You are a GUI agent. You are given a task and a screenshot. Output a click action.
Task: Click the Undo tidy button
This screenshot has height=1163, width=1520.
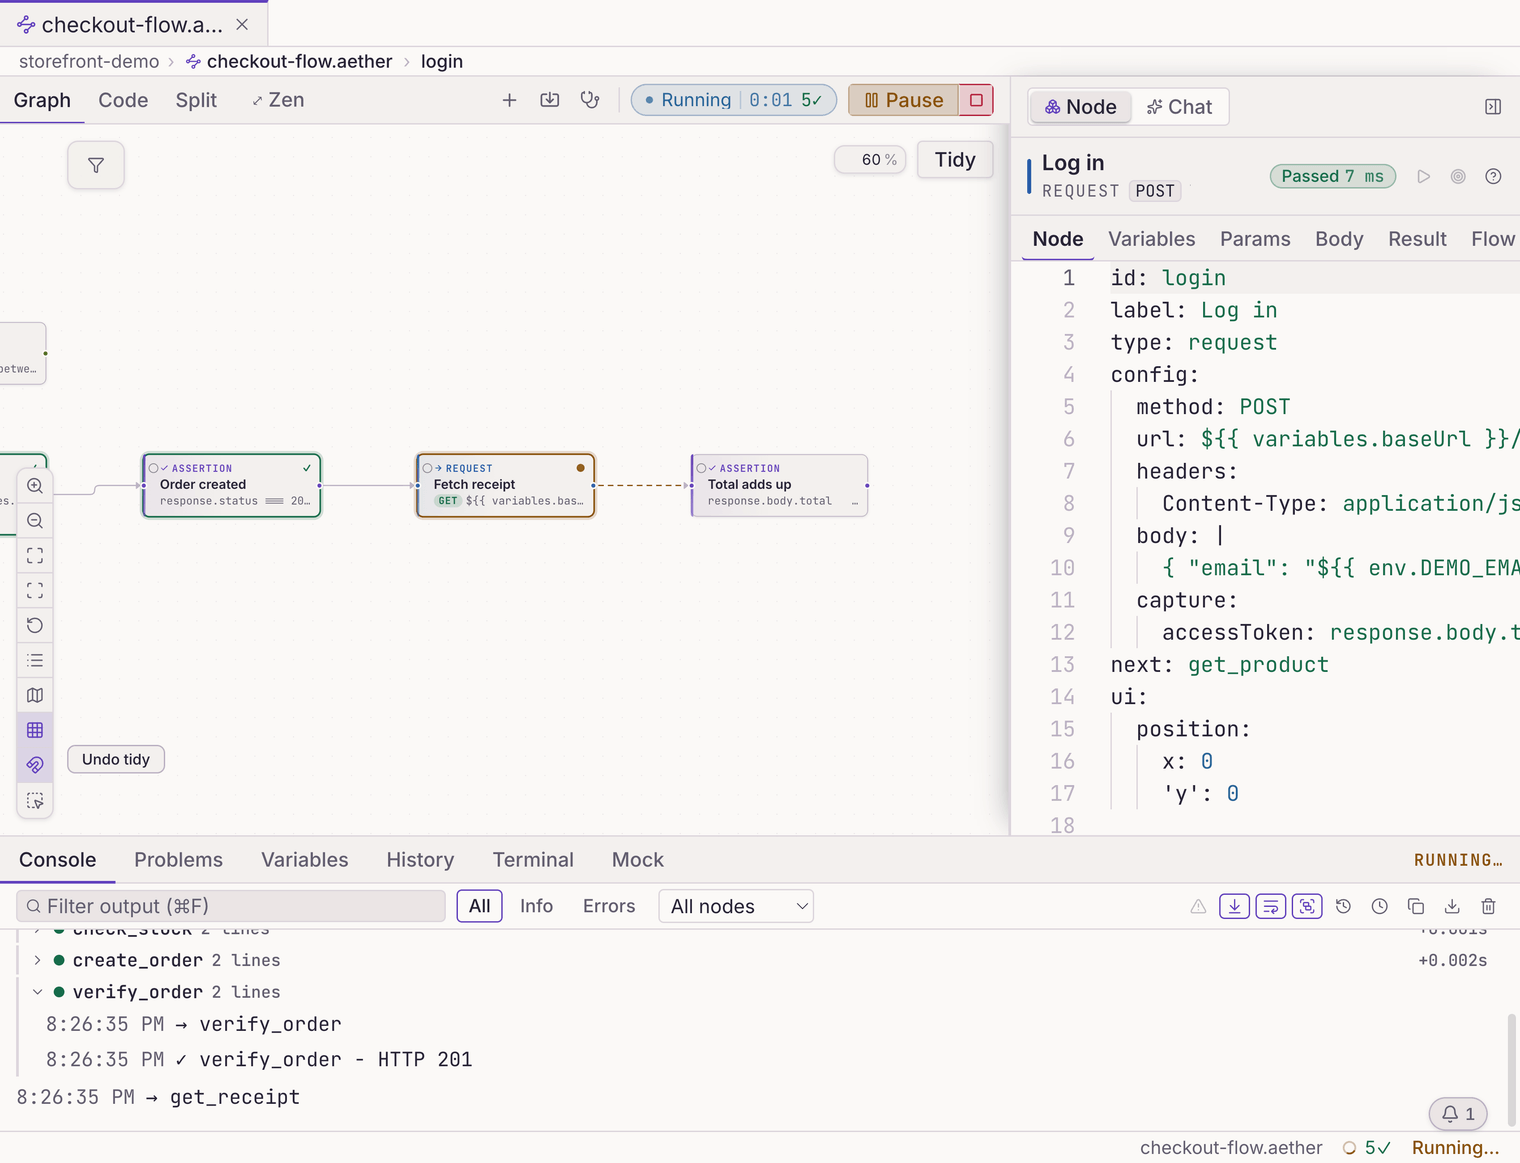[x=116, y=759]
